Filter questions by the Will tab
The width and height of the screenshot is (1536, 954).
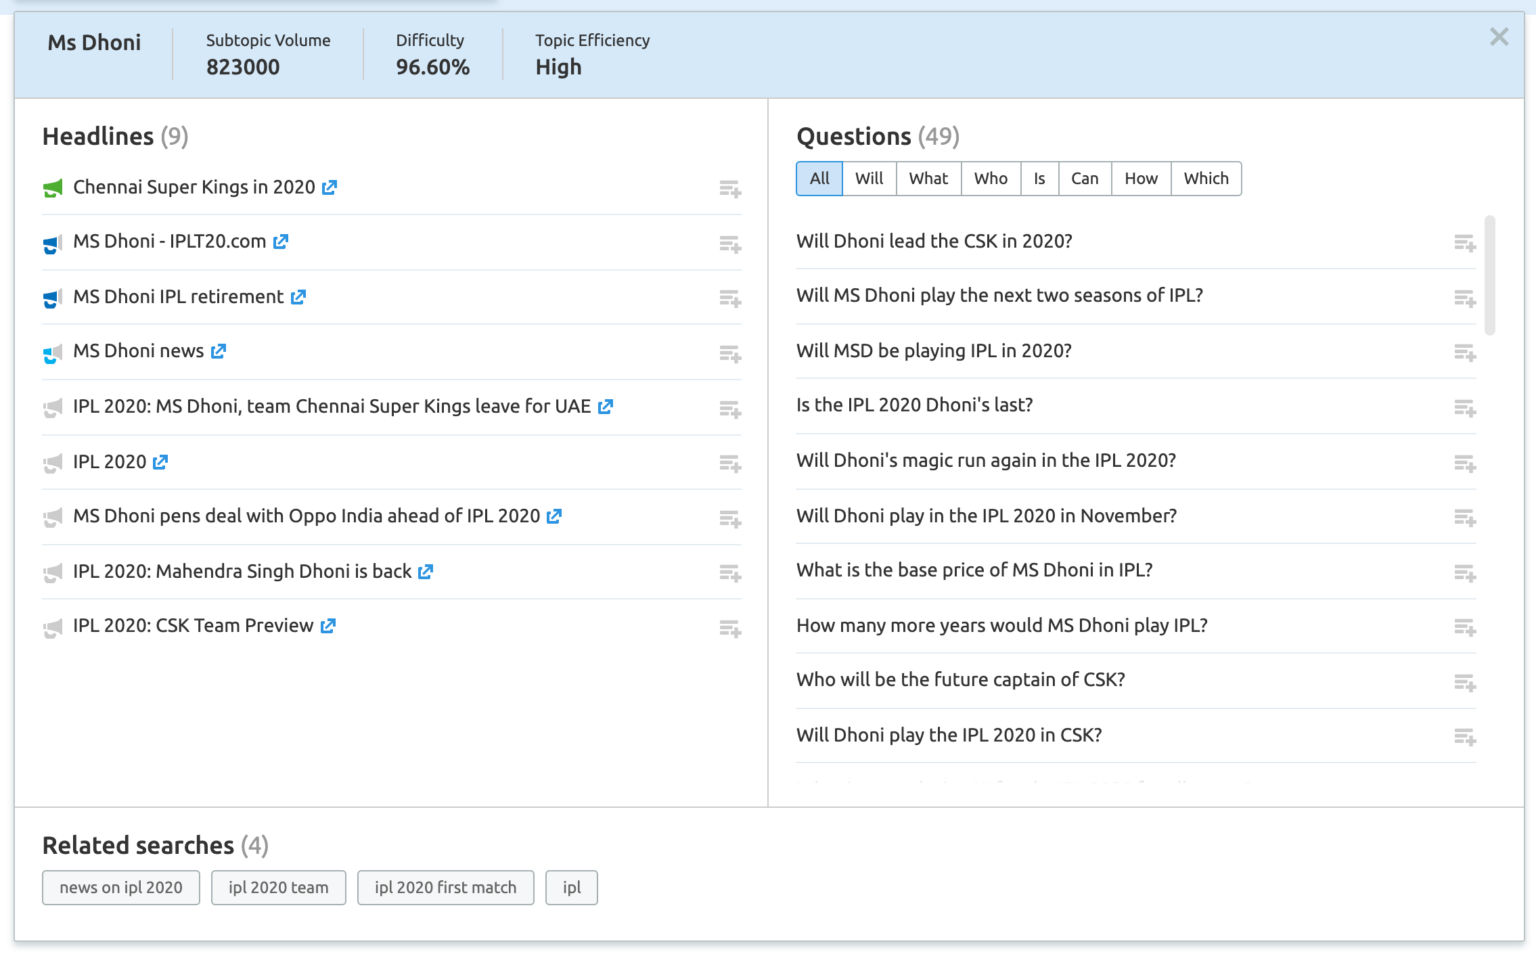(x=868, y=179)
